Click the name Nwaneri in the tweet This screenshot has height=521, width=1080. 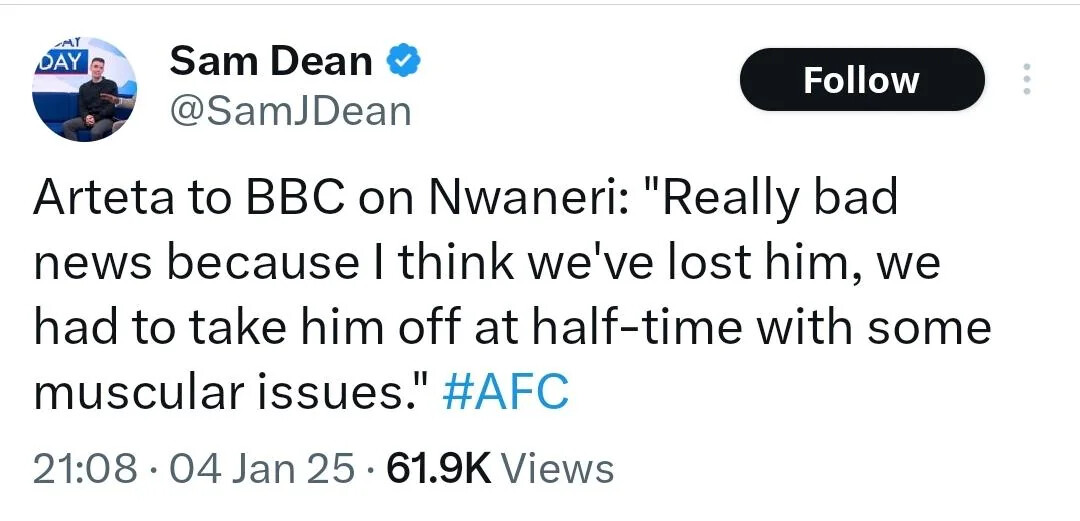pyautogui.click(x=529, y=198)
